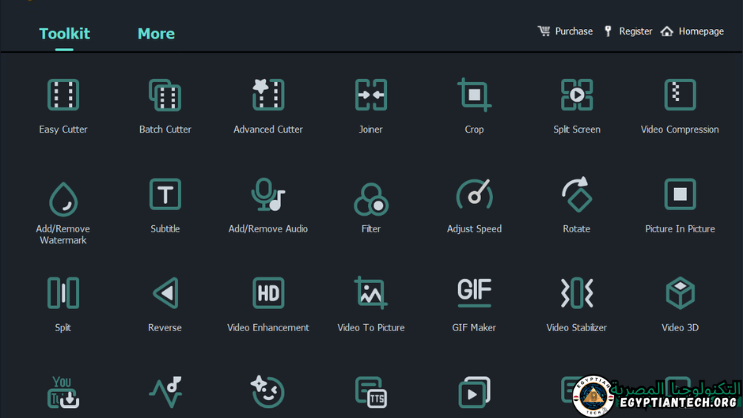This screenshot has height=418, width=743.
Task: Launch Video Compression tool
Action: coord(680,96)
